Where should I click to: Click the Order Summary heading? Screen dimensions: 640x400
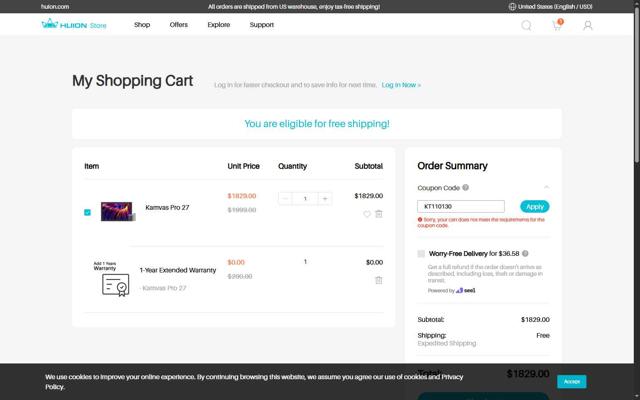452,166
